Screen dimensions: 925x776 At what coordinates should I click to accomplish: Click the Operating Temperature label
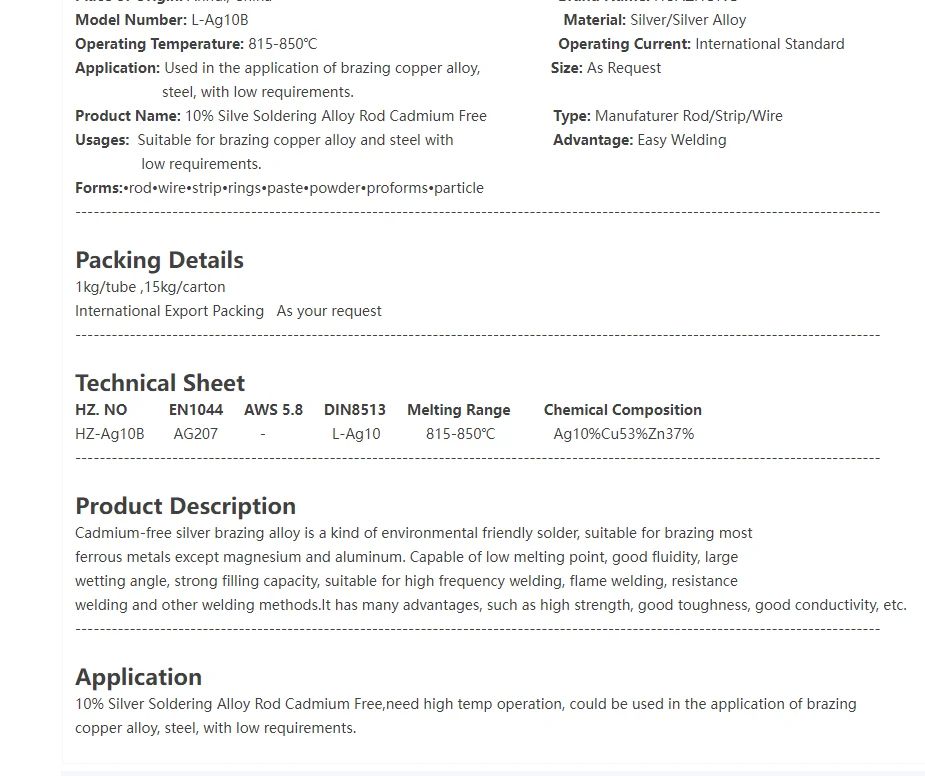[x=159, y=44]
